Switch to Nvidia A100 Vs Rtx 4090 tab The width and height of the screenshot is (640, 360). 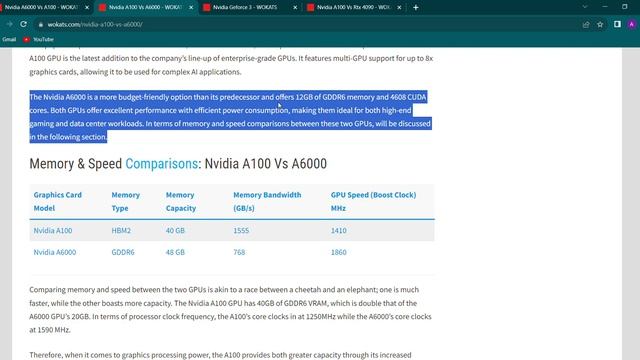click(x=353, y=7)
